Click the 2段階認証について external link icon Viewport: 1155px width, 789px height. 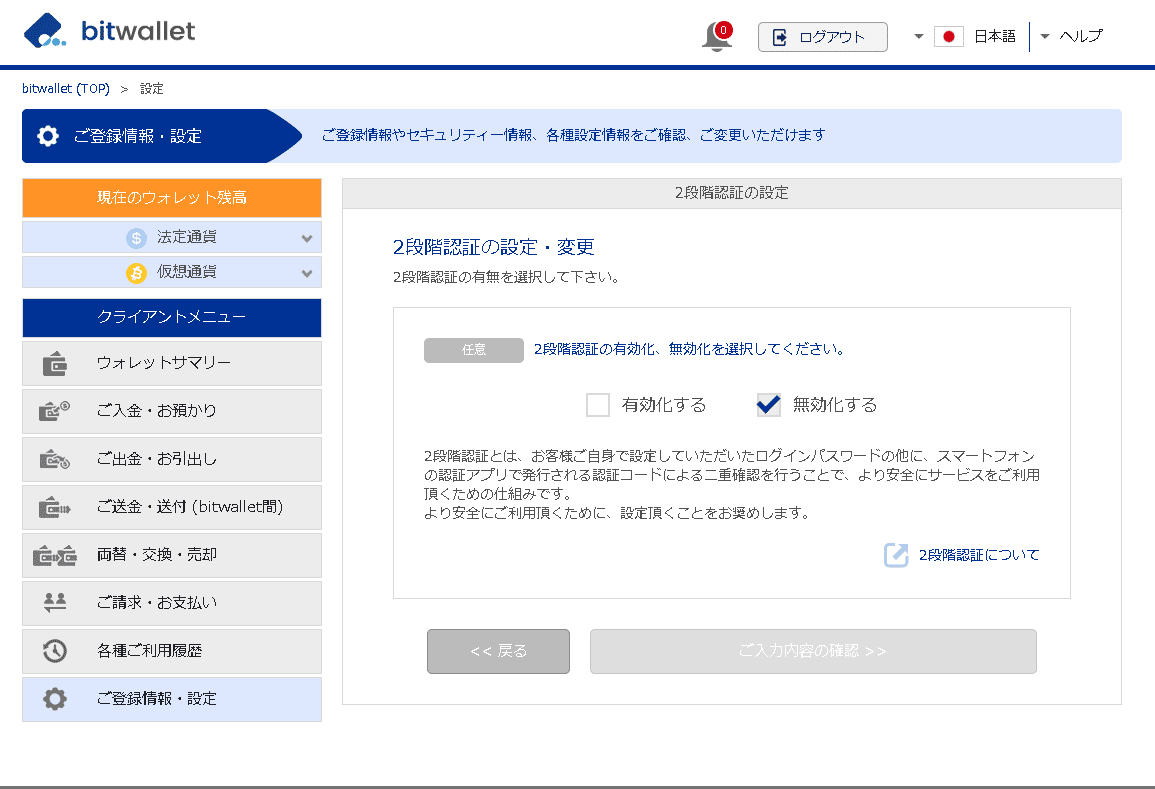(x=896, y=555)
